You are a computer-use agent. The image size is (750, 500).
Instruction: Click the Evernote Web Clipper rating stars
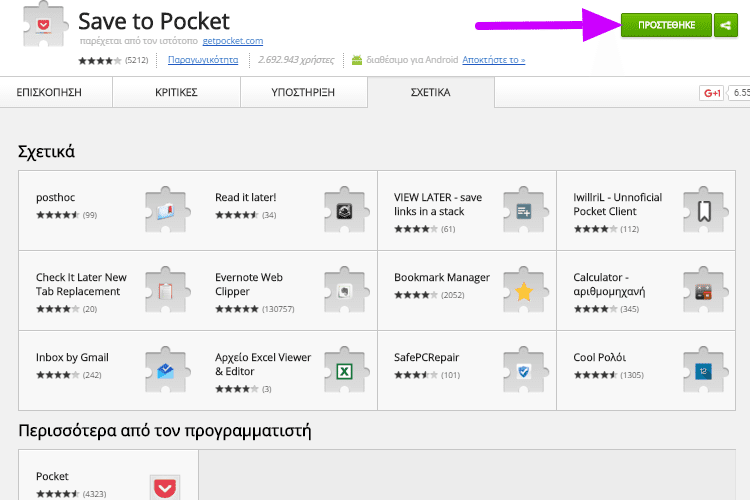point(237,309)
